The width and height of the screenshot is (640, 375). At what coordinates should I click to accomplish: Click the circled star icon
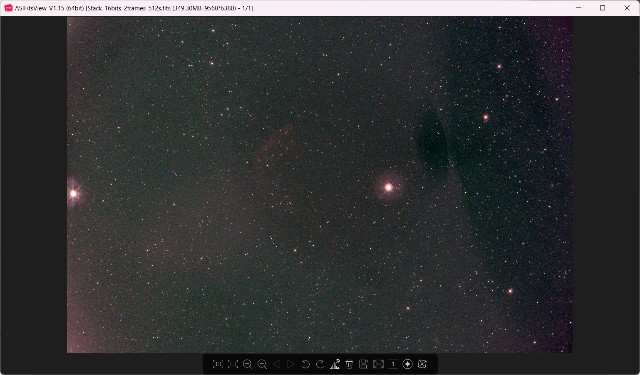tap(407, 364)
